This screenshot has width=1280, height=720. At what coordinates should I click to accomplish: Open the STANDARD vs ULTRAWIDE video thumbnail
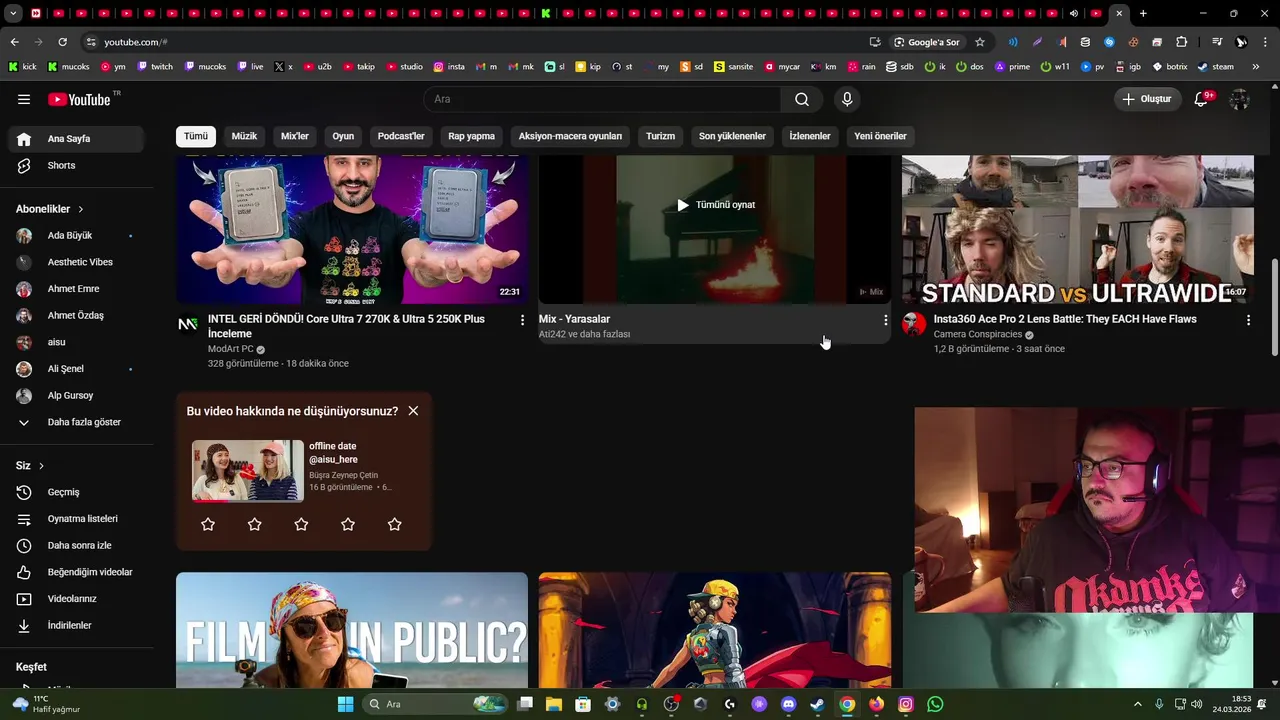point(1078,229)
